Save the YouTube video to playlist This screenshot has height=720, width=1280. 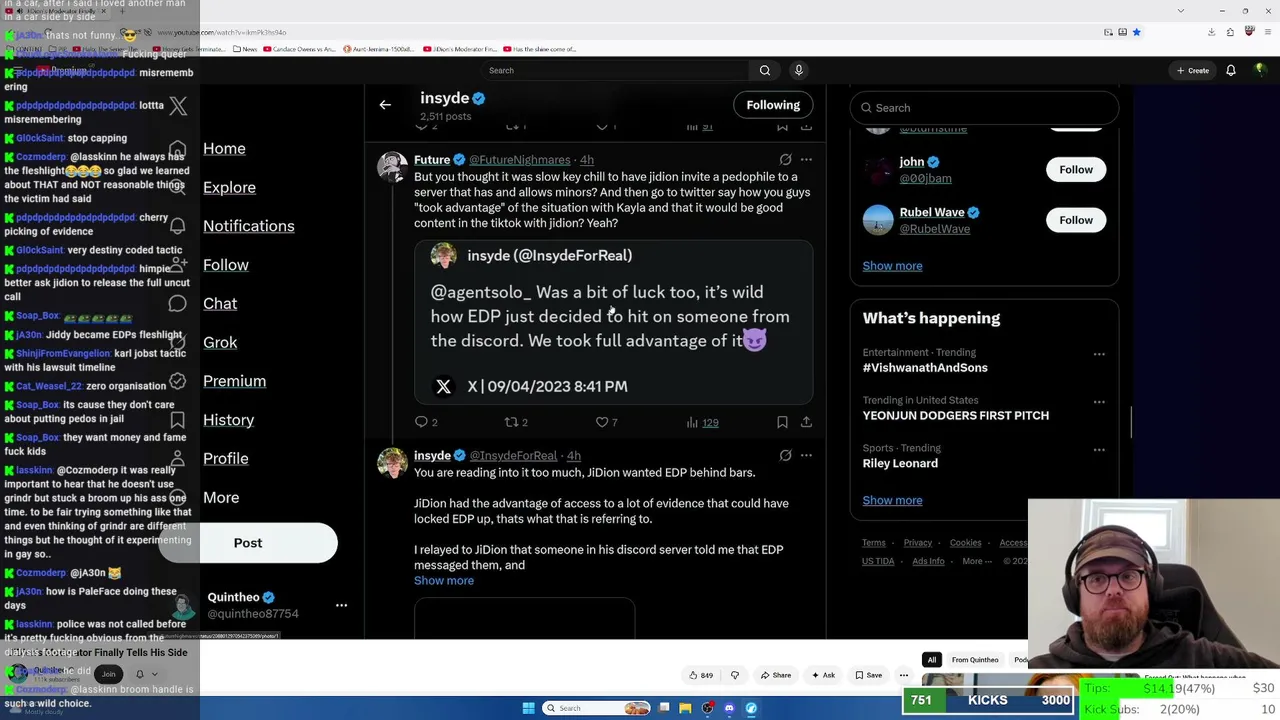click(x=868, y=675)
